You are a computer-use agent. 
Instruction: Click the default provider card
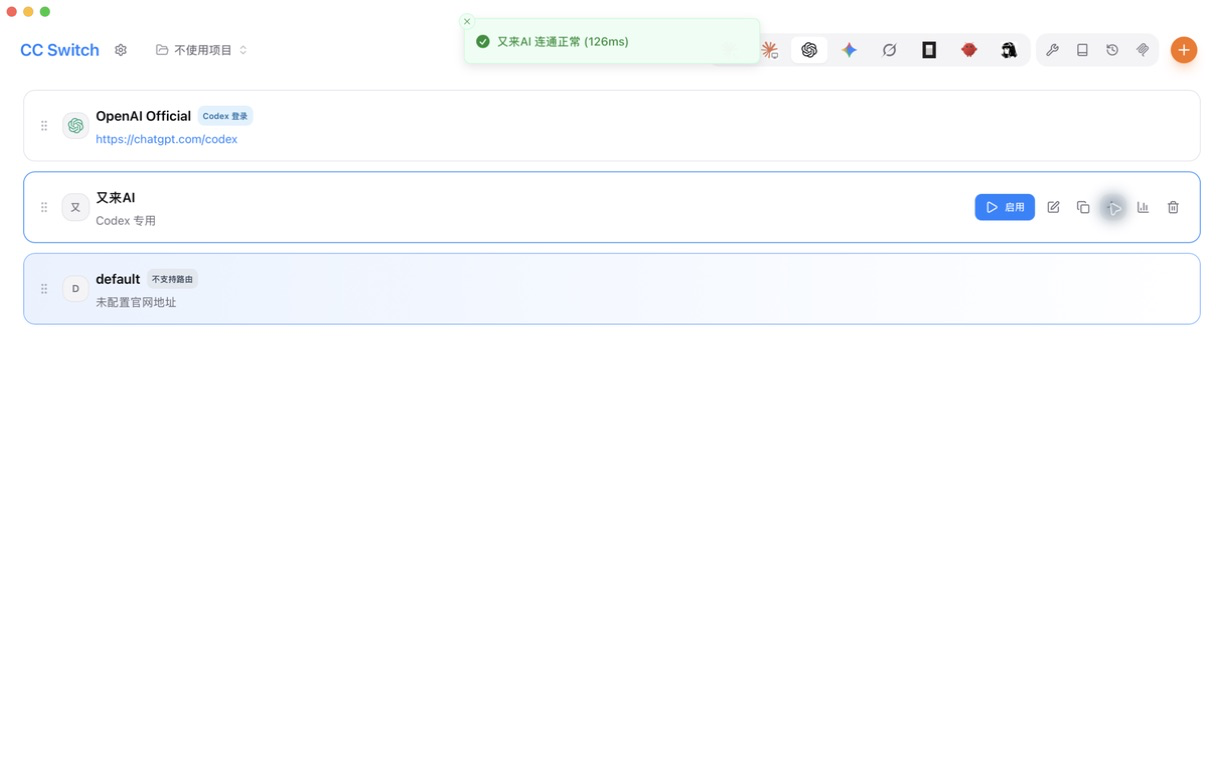click(612, 289)
